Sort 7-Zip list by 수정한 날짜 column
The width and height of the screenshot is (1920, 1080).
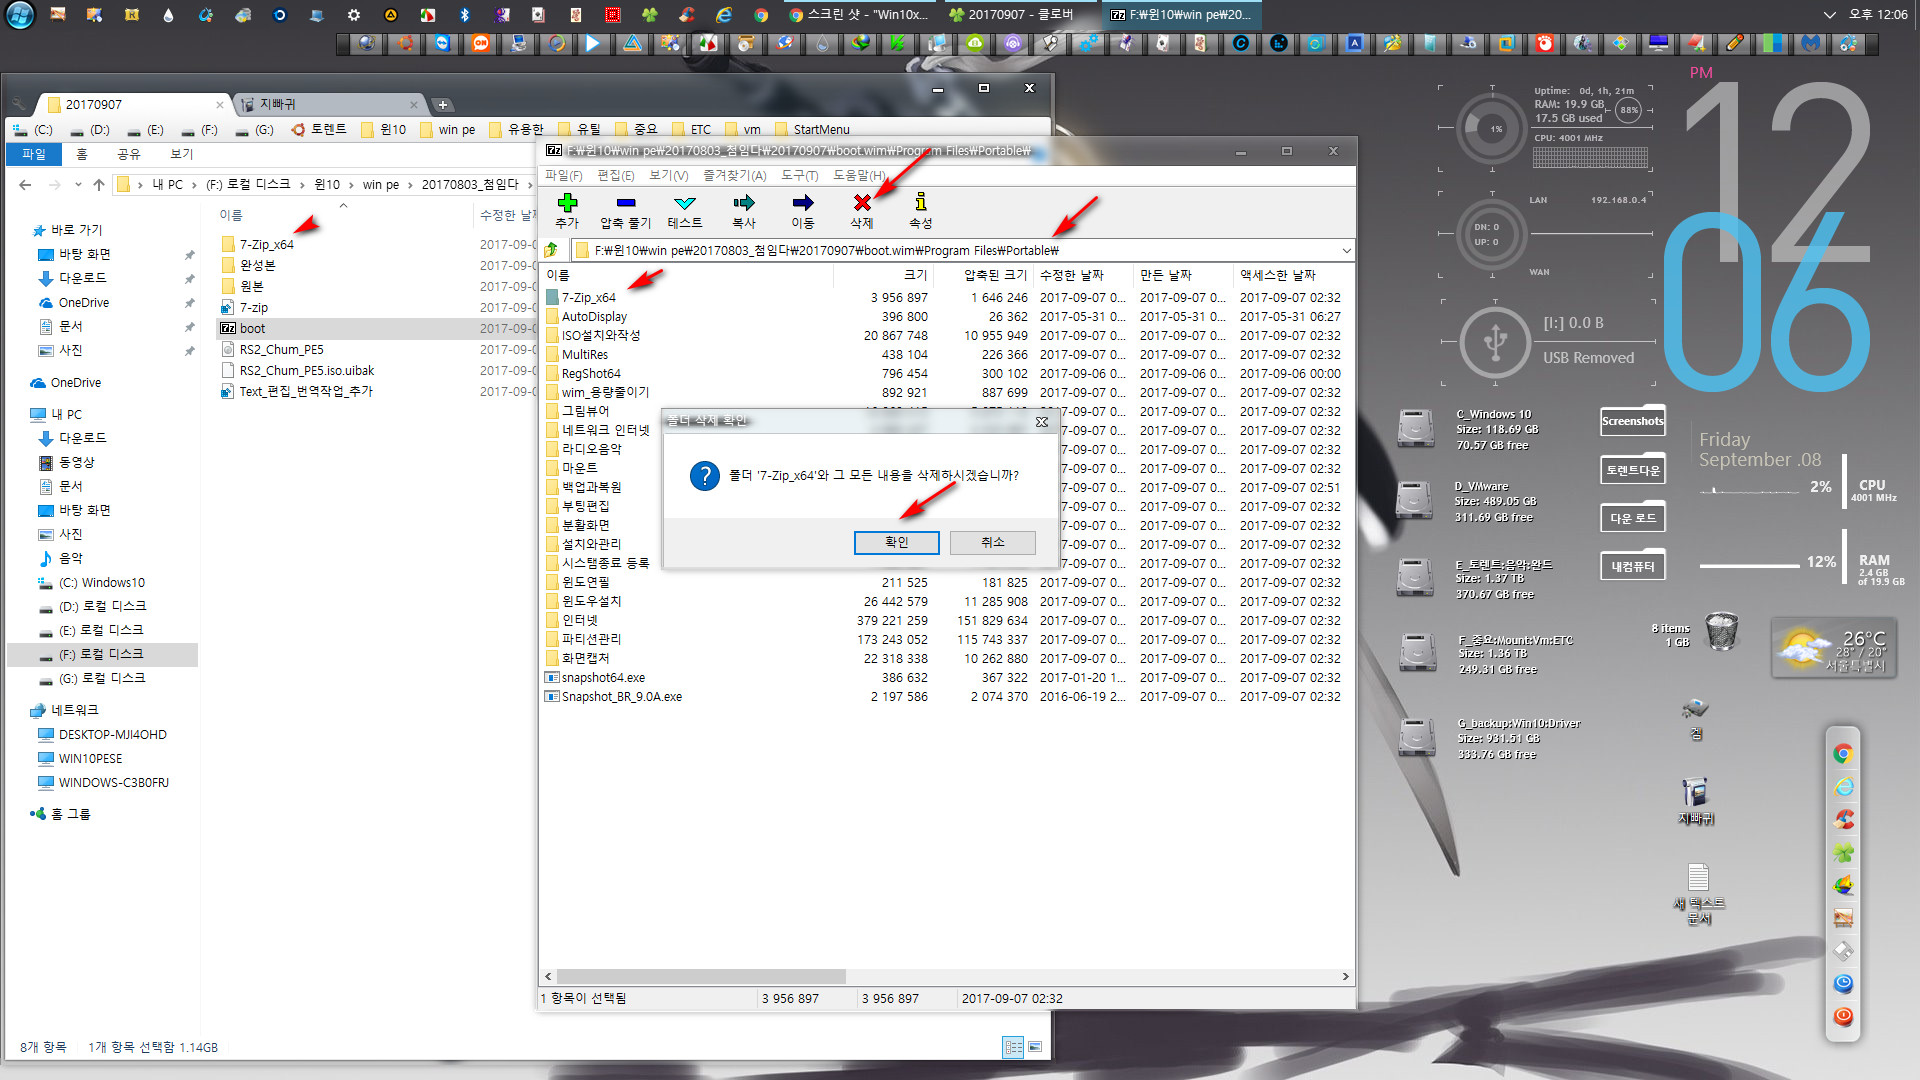pos(1071,275)
